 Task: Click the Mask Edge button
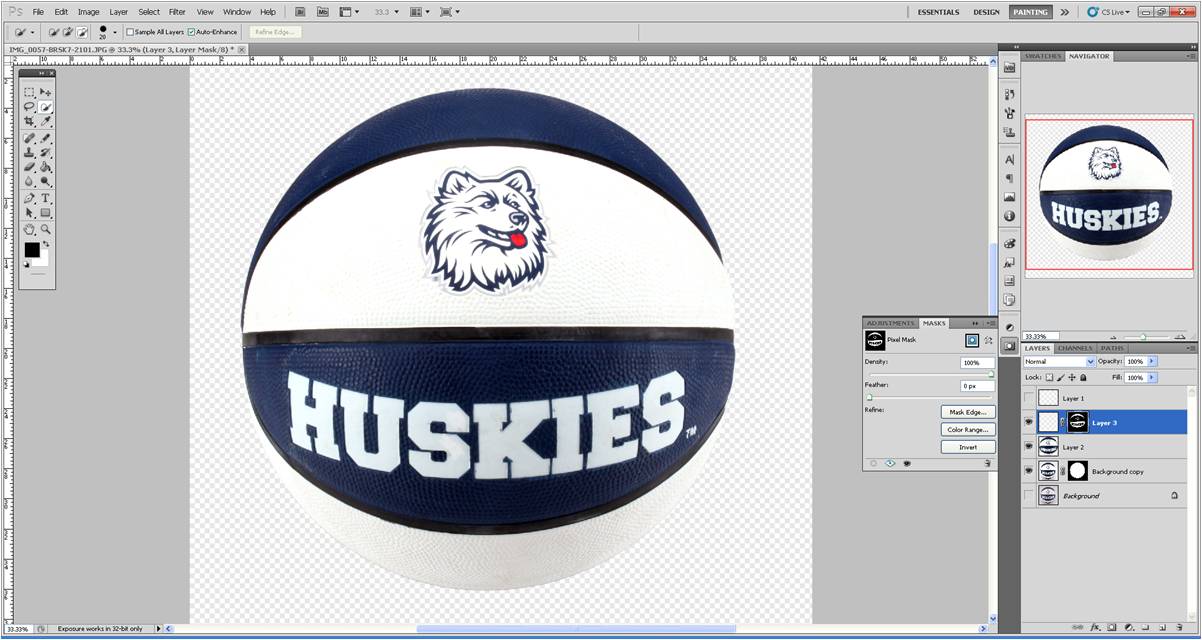968,412
